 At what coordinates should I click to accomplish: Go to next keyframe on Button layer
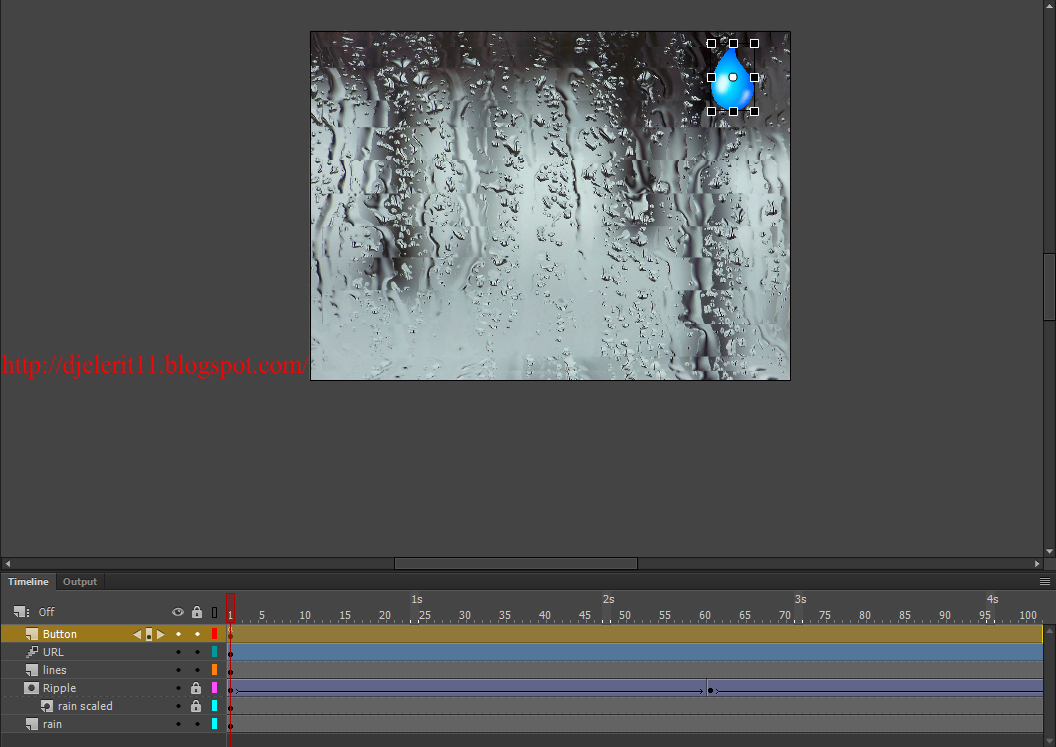(160, 634)
